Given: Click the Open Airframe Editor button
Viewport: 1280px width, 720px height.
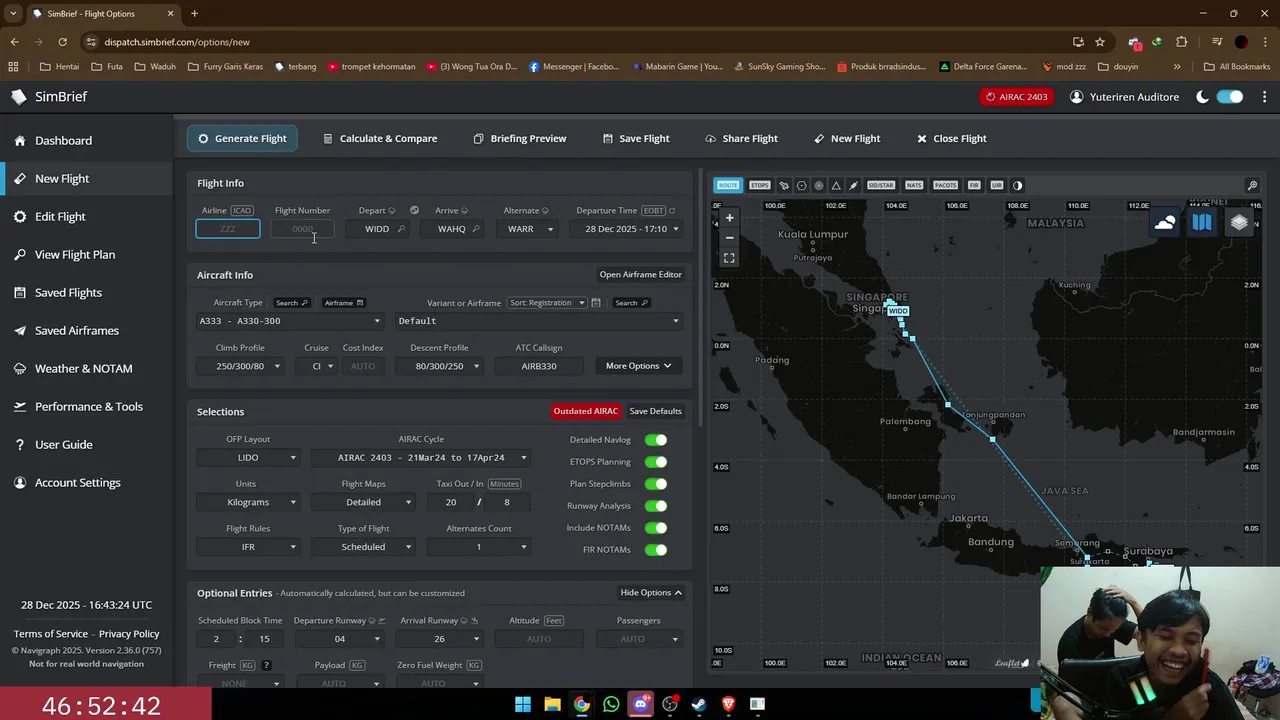Looking at the screenshot, I should pyautogui.click(x=640, y=275).
